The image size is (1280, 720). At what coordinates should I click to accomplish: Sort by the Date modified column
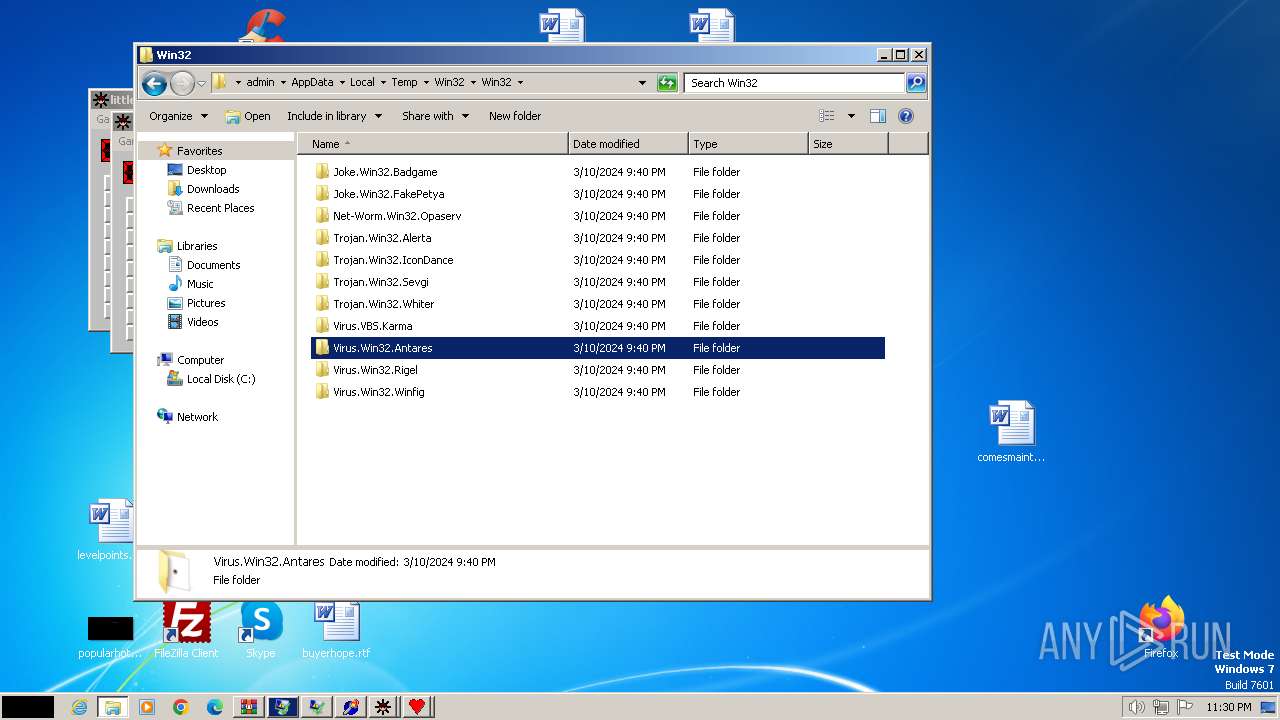pos(628,144)
